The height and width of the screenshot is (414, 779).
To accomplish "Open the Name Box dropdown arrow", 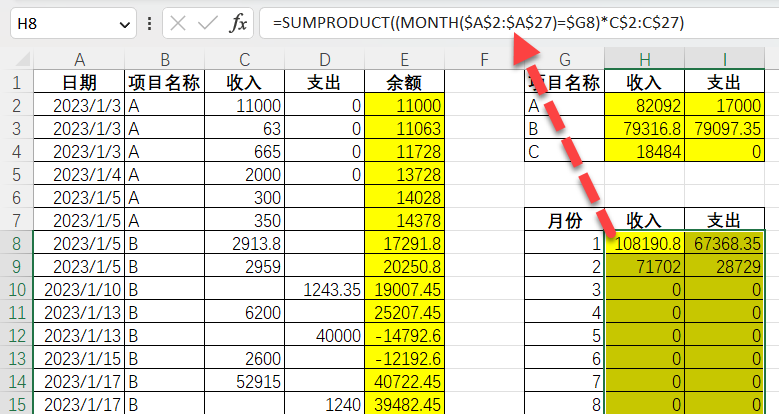I will [x=125, y=24].
